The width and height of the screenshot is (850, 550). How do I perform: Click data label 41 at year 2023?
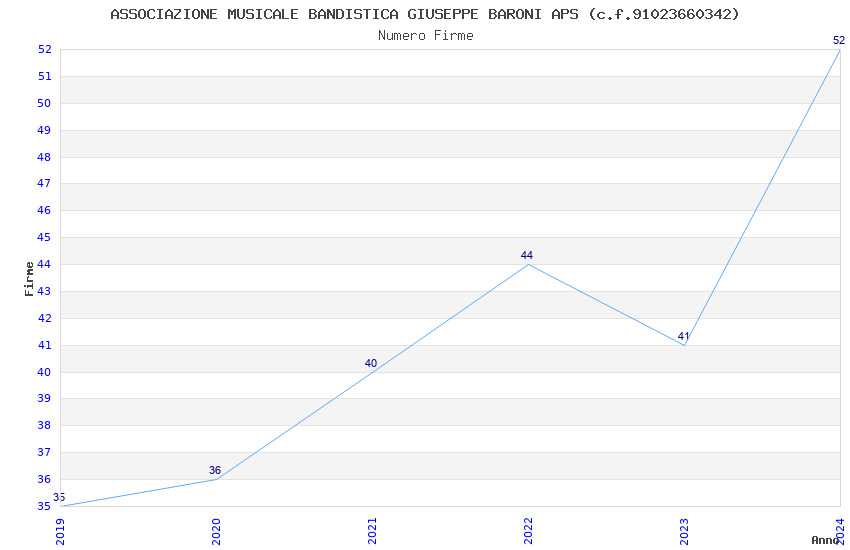(x=683, y=336)
